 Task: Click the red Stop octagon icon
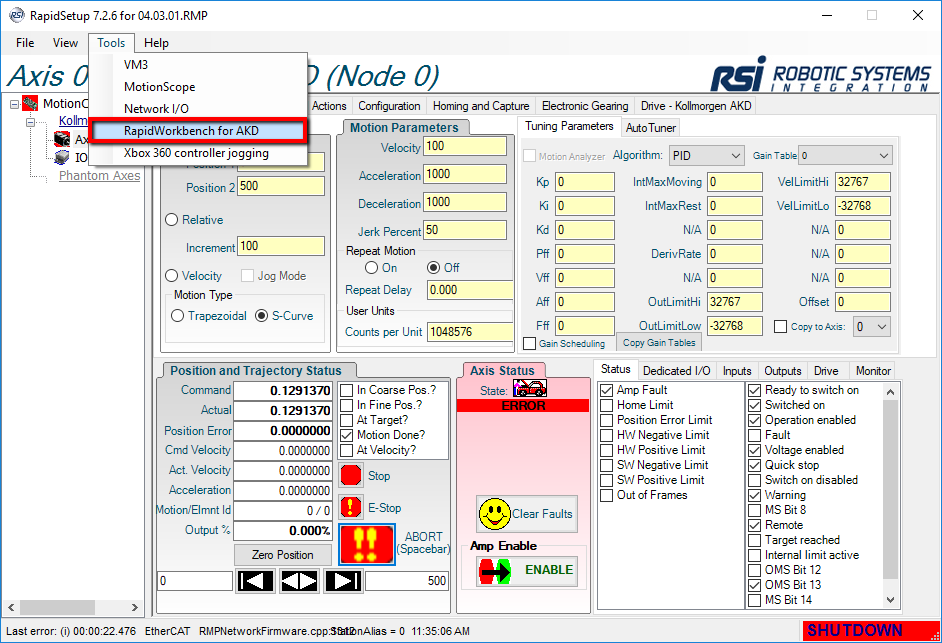point(351,475)
